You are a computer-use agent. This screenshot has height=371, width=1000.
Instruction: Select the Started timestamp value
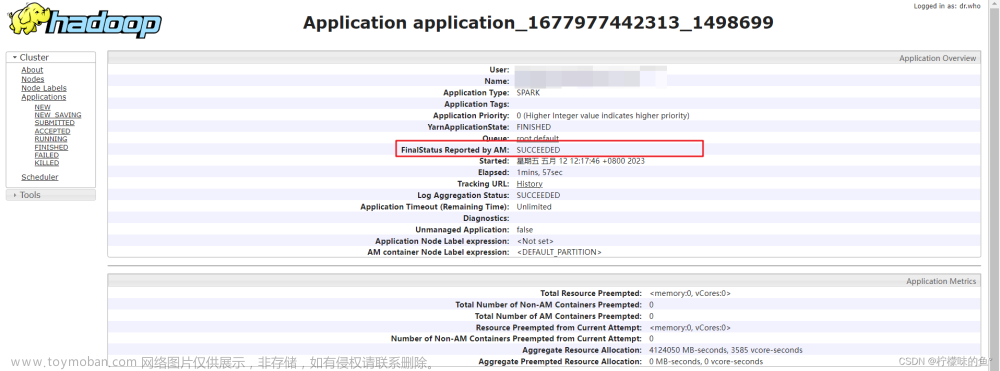pos(580,161)
